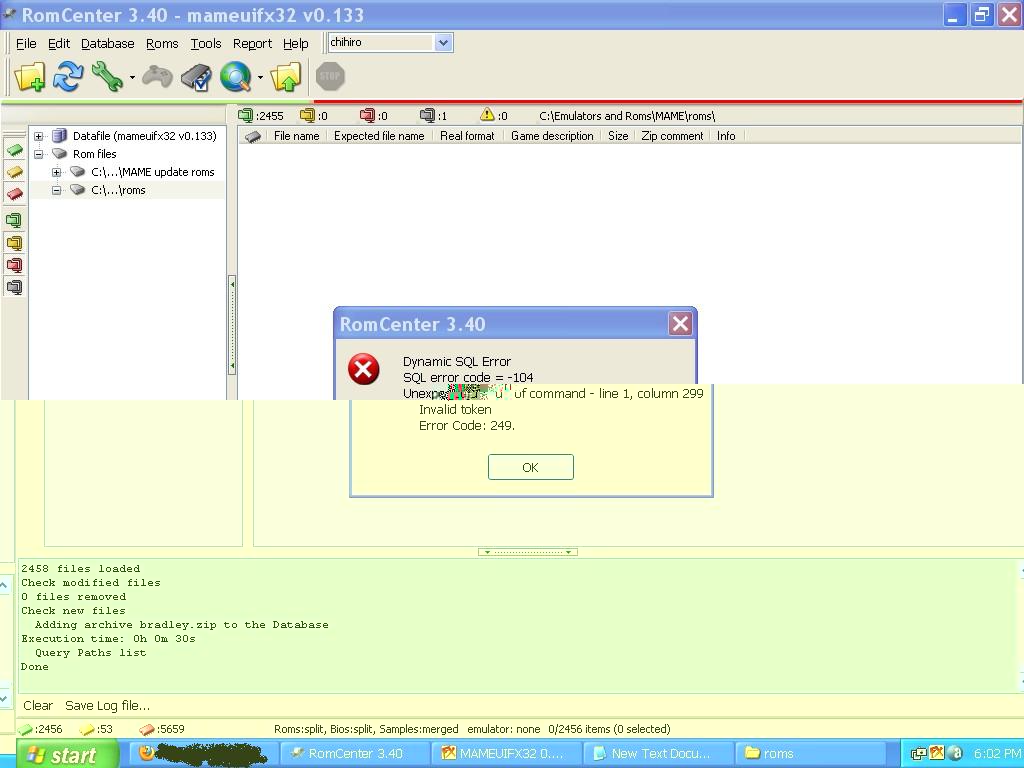
Task: Select the green wrench fix tool
Action: tap(106, 77)
